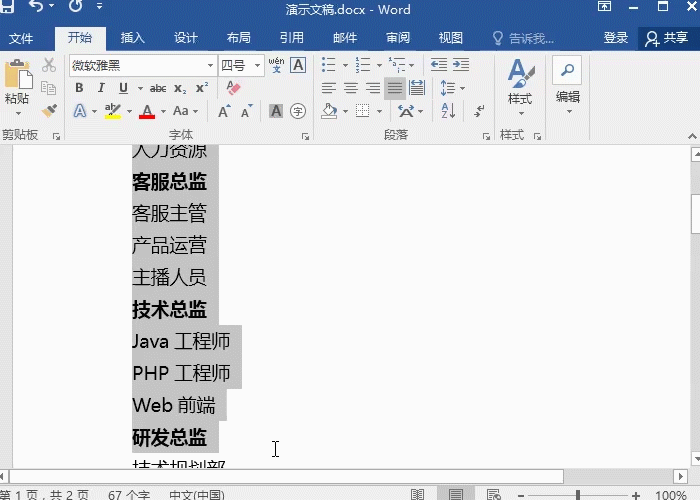Apply yellow text highlight color
Viewport: 700px width, 500px height.
point(112,111)
